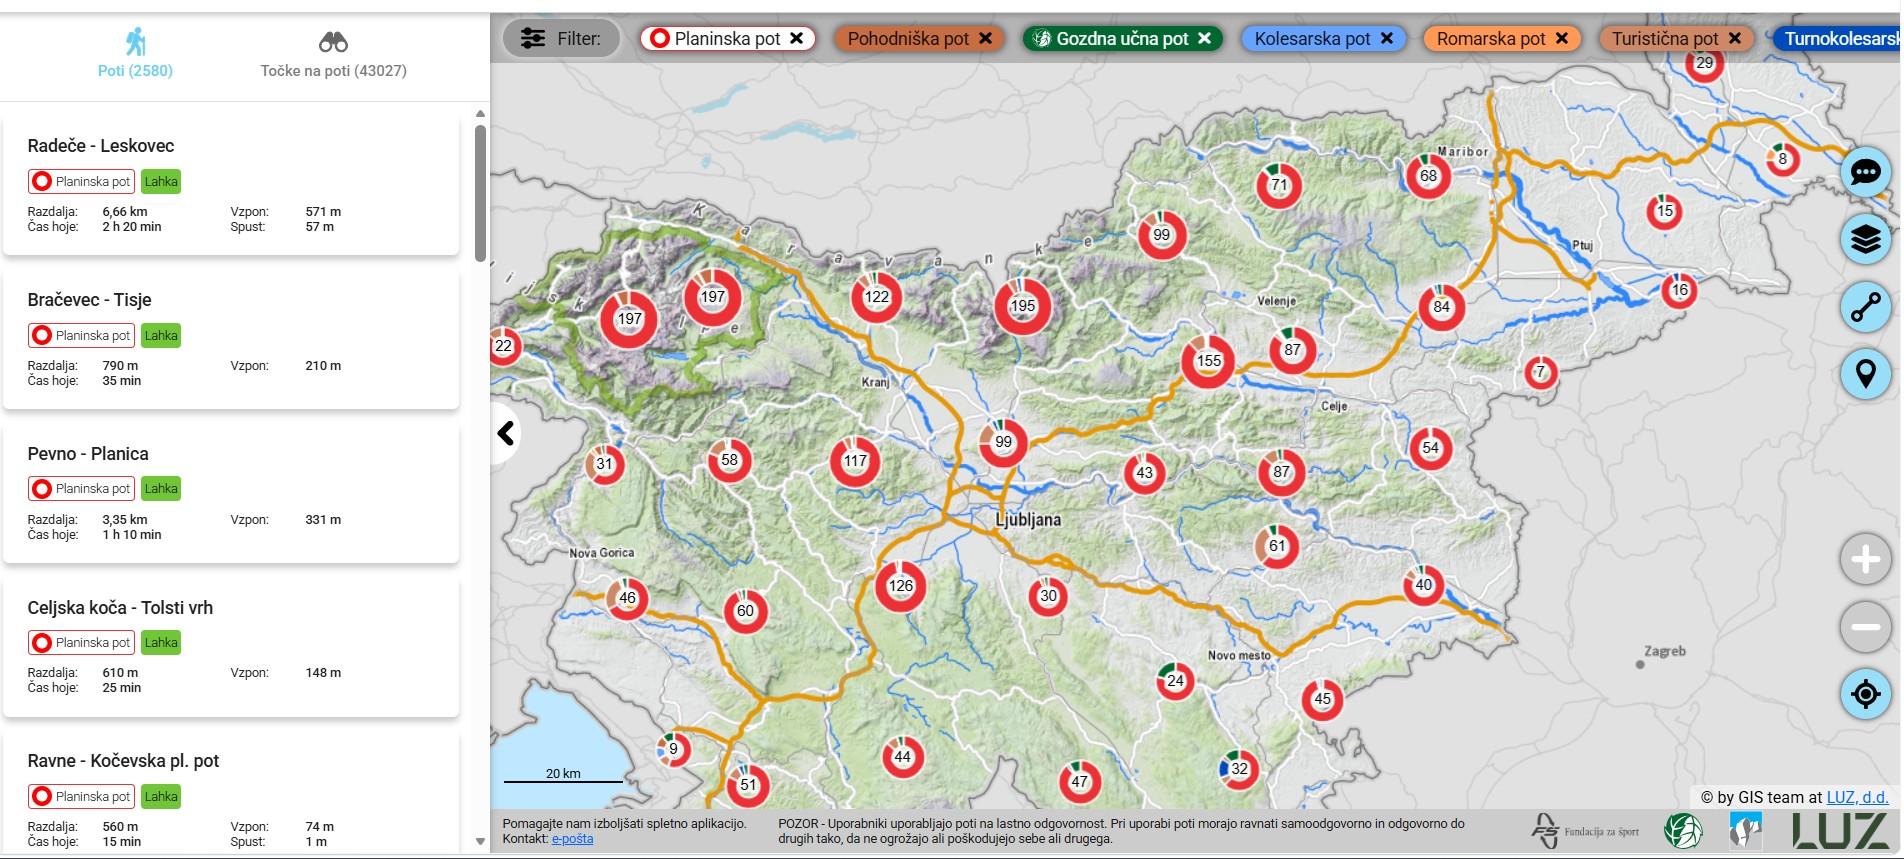This screenshot has width=1904, height=859.
Task: Zoom out of the map
Action: pyautogui.click(x=1865, y=627)
